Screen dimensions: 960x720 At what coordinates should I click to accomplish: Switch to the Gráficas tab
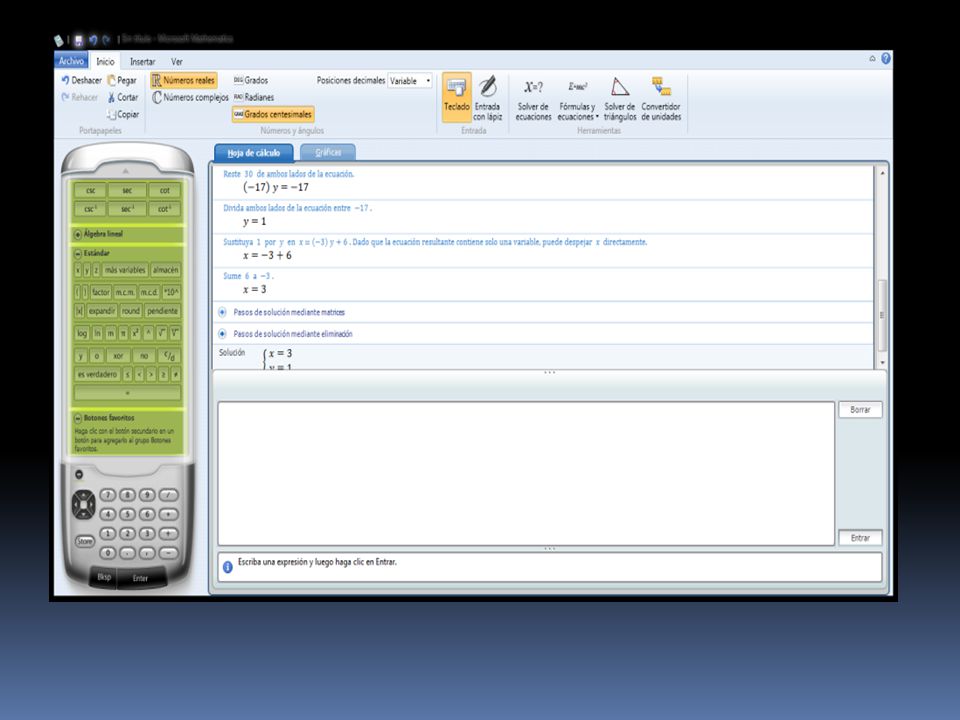click(328, 152)
